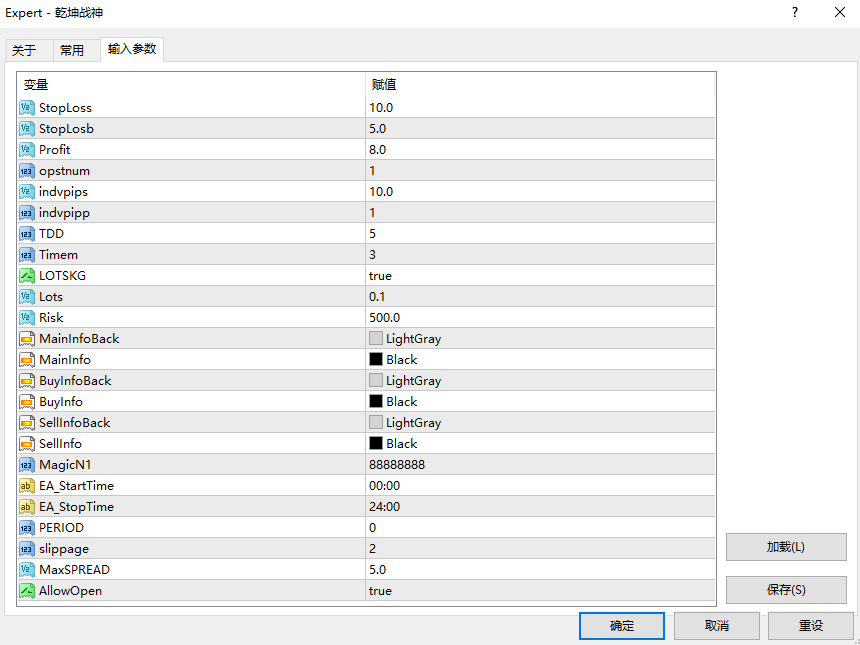Close the Expert dialog window
Viewport: 860px width, 645px height.
click(x=840, y=13)
